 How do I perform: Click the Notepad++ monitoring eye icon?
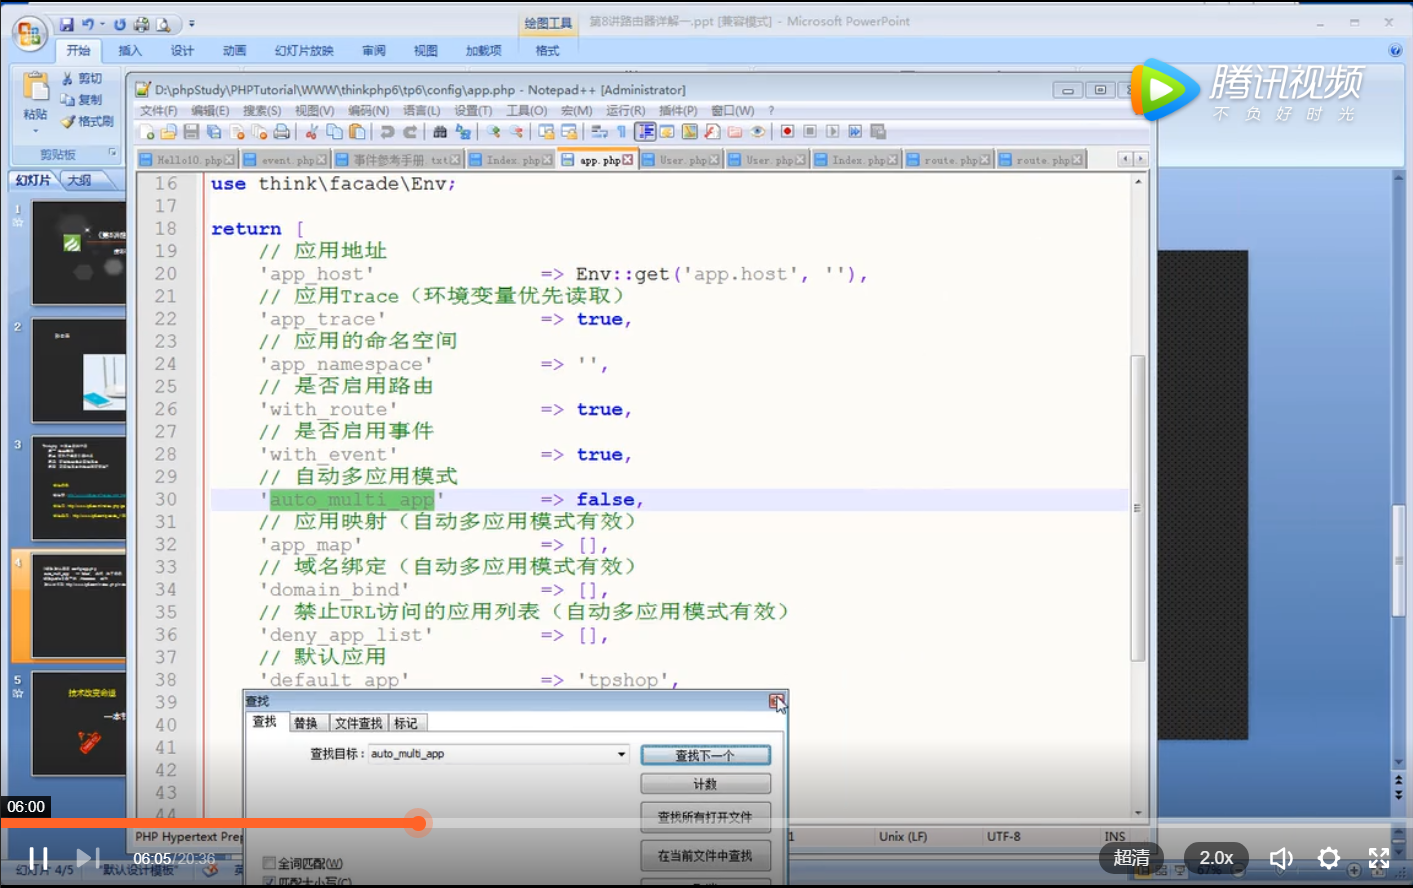click(x=758, y=132)
